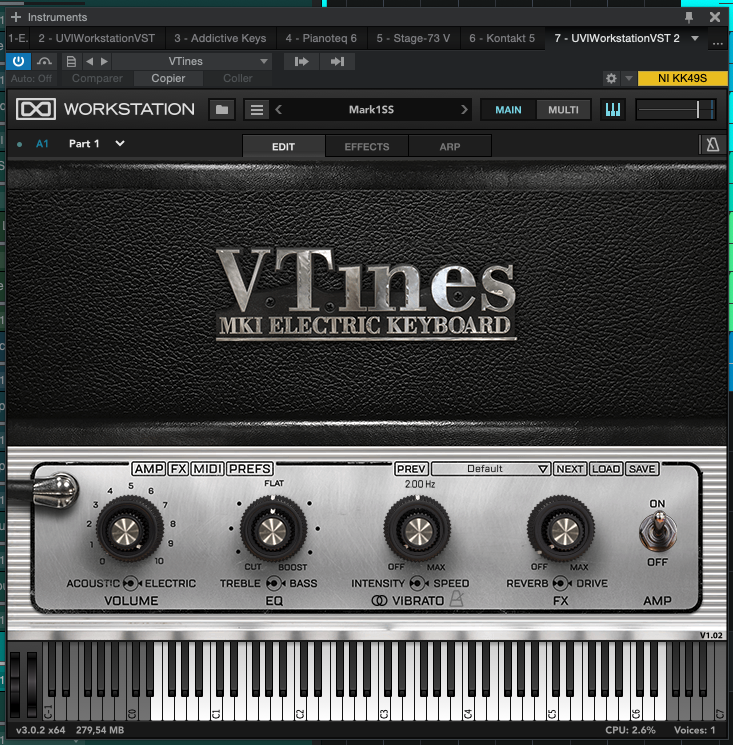Open the VTines preset dropdown
The height and width of the screenshot is (745, 733).
coord(192,61)
